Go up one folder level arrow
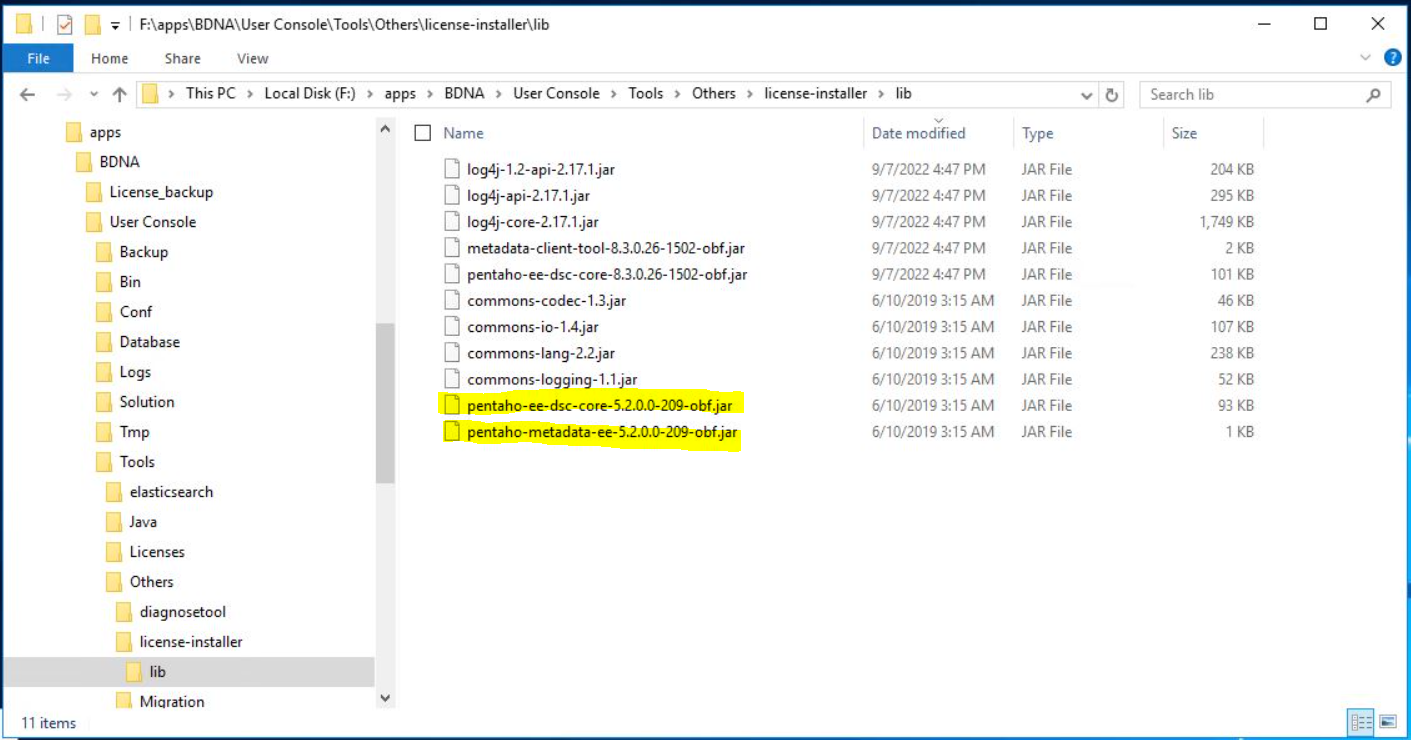 [x=120, y=95]
